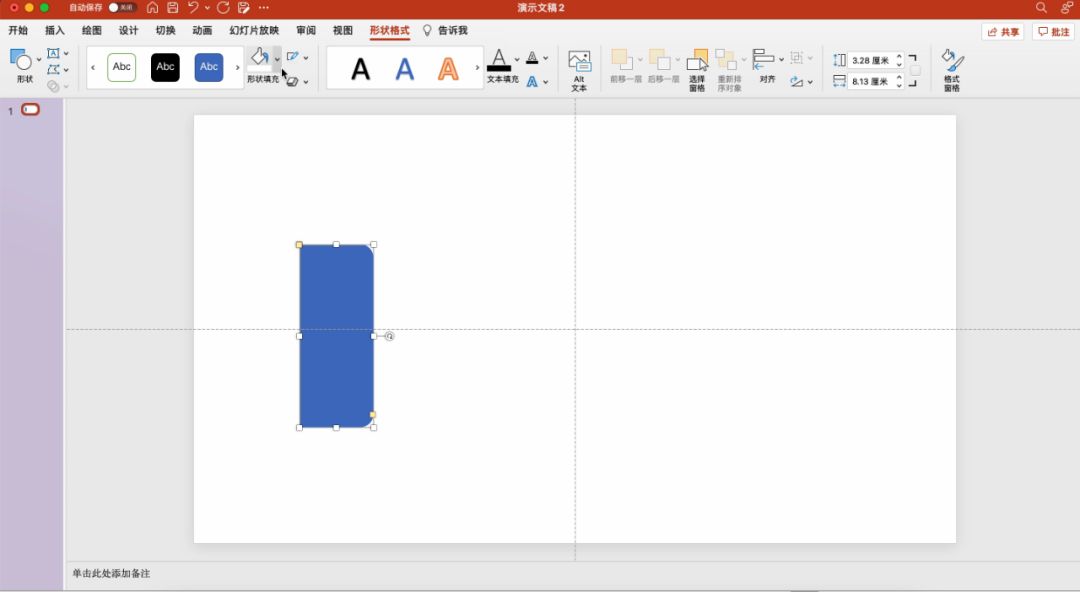This screenshot has height=592, width=1080.
Task: Open the Text Effects dropdown arrow
Action: [x=546, y=81]
